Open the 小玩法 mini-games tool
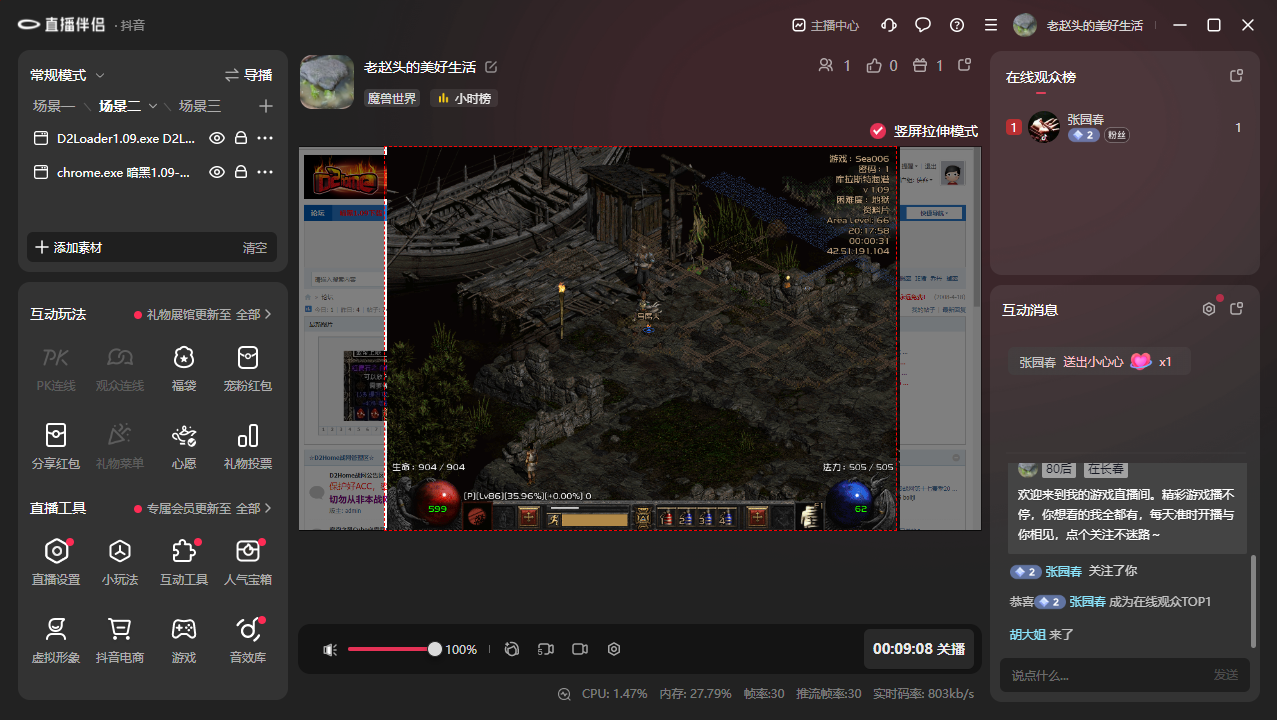 [x=120, y=561]
